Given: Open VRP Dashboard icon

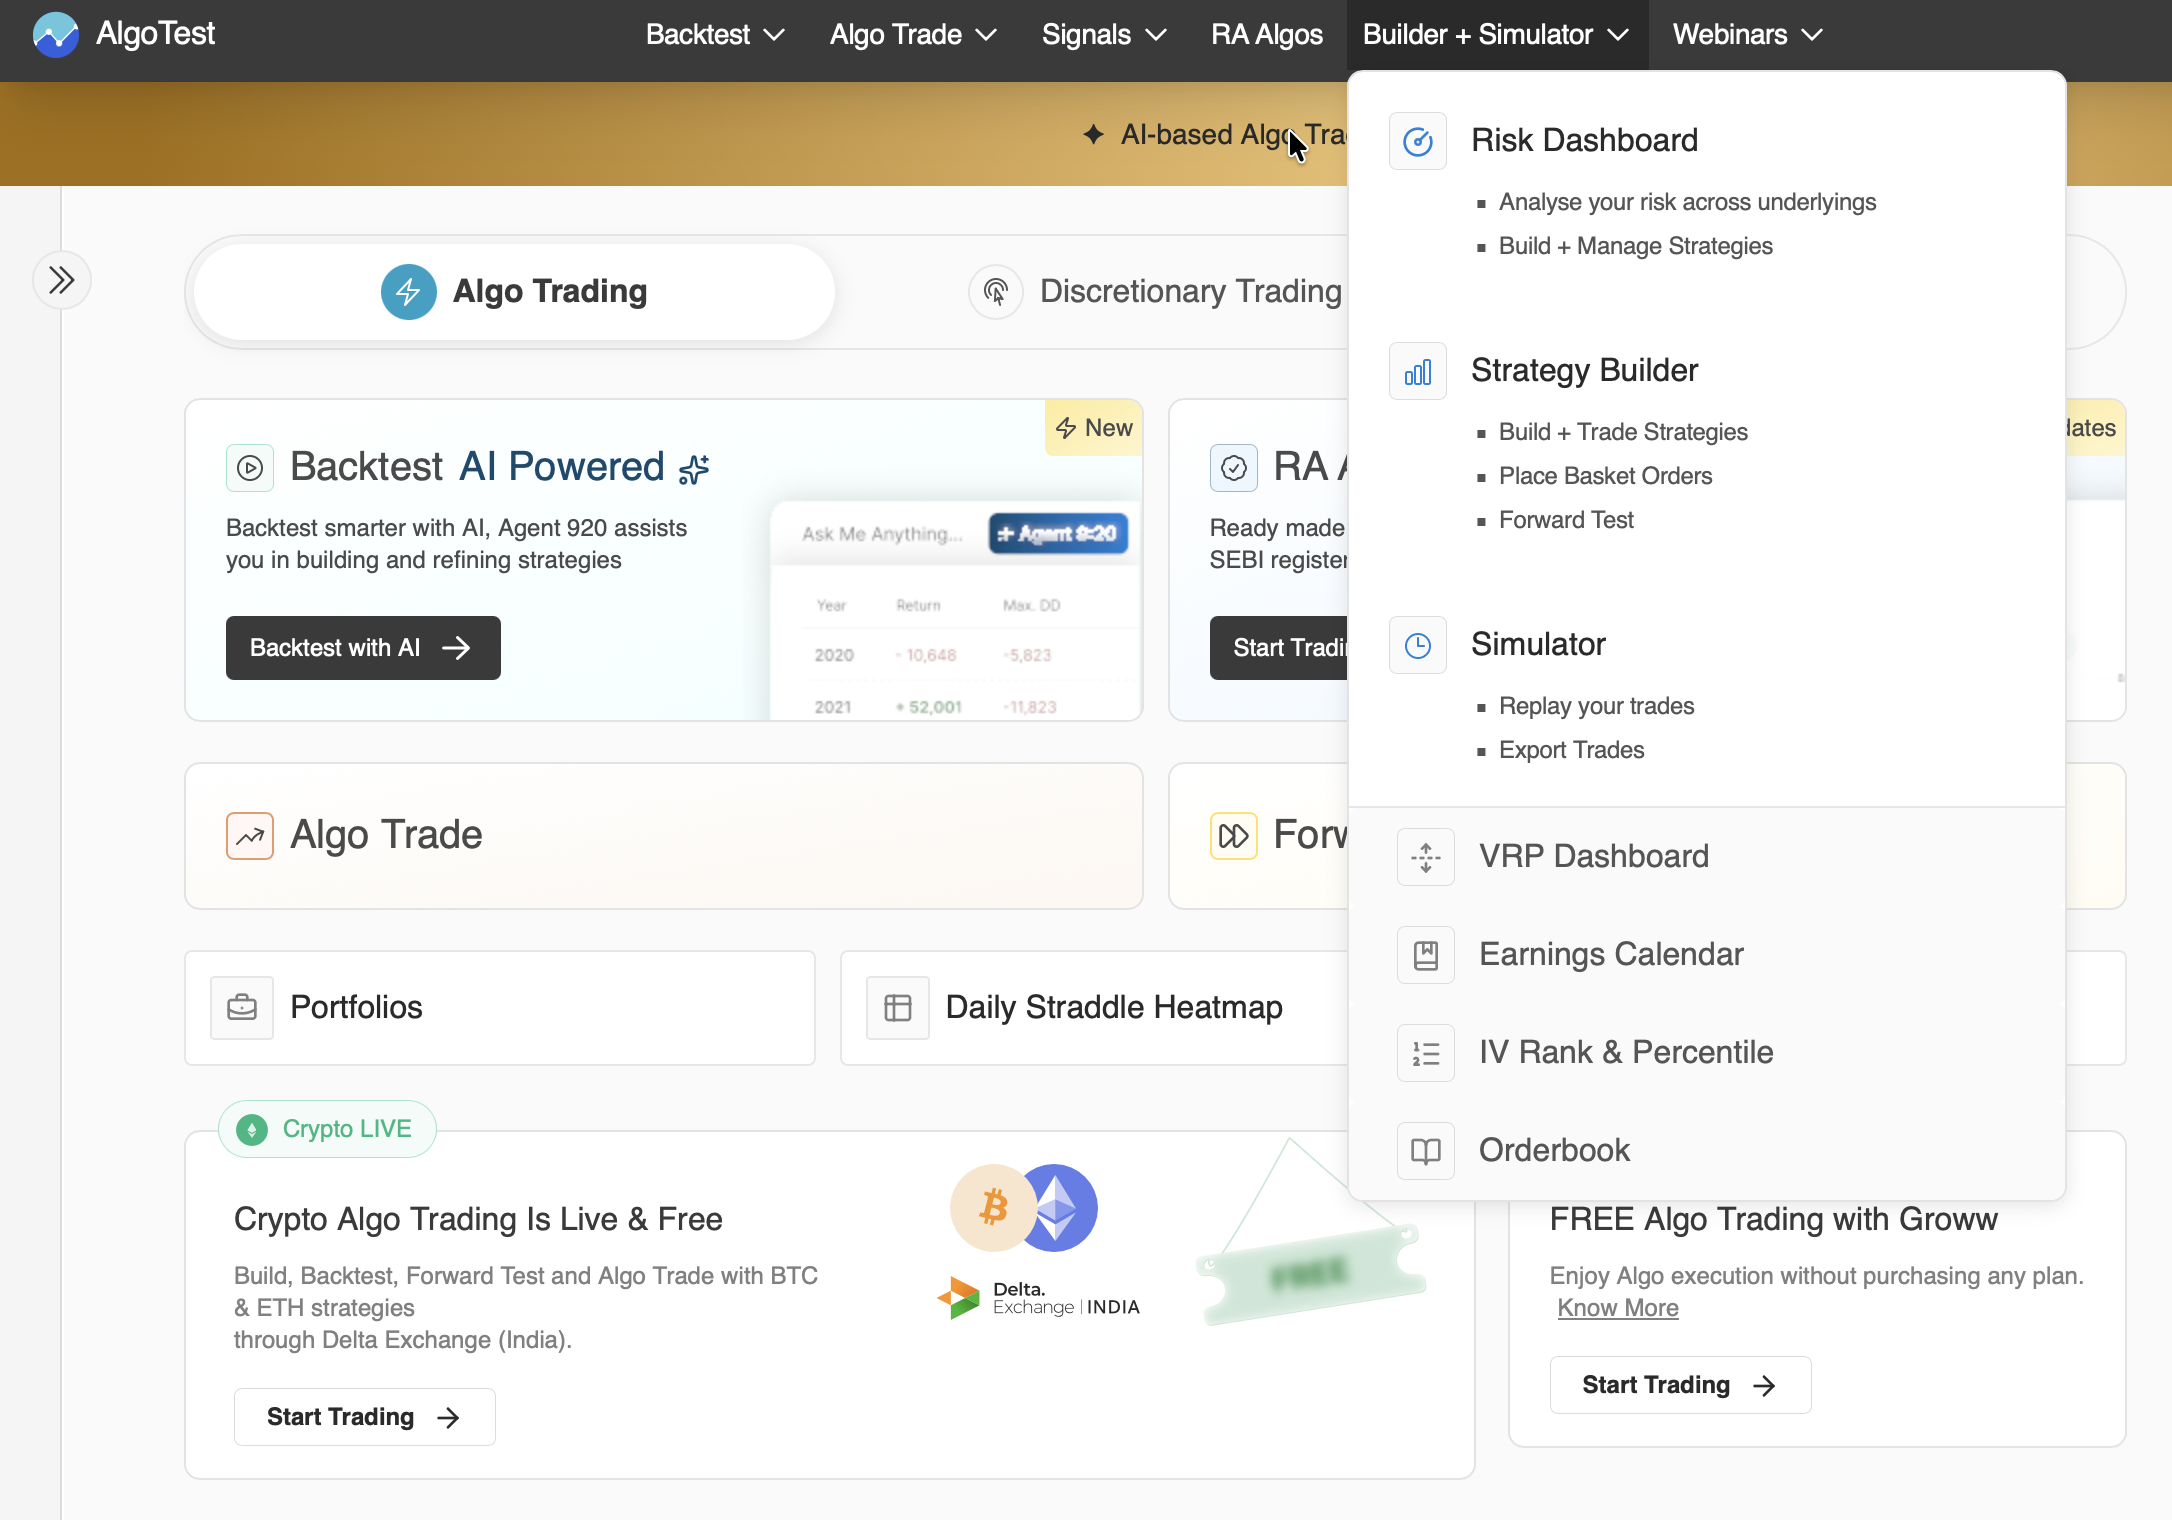Looking at the screenshot, I should [x=1425, y=857].
